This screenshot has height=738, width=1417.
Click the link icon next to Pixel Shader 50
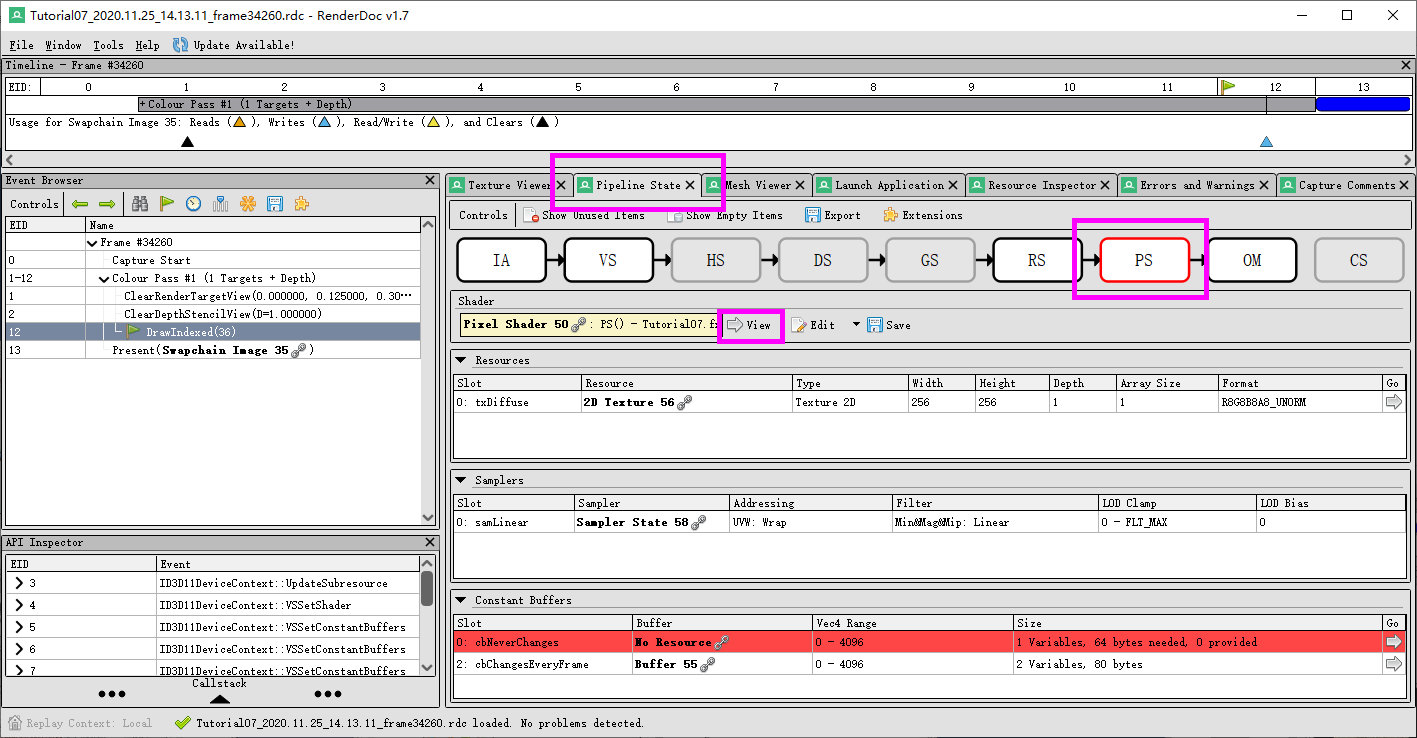click(578, 325)
